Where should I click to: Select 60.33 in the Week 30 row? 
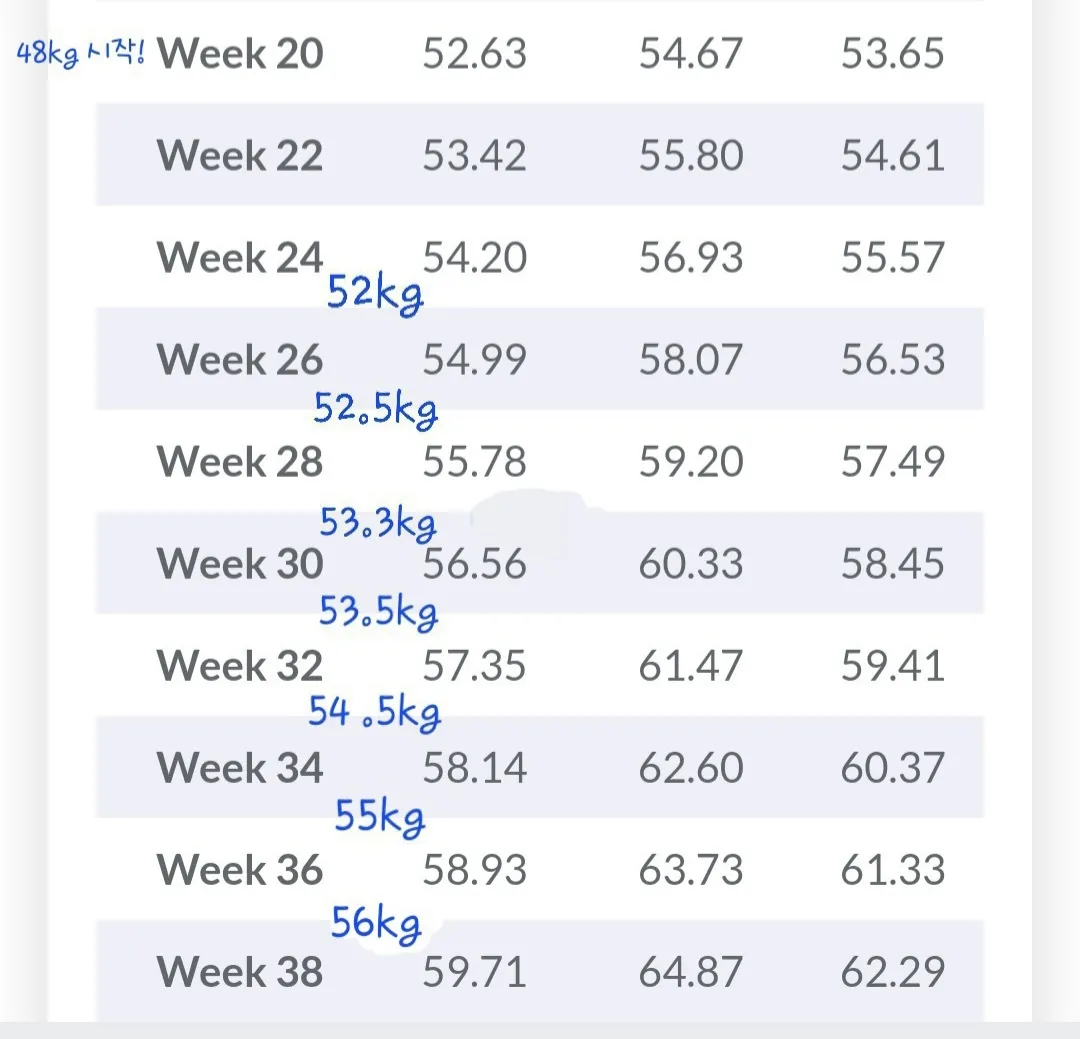[691, 563]
